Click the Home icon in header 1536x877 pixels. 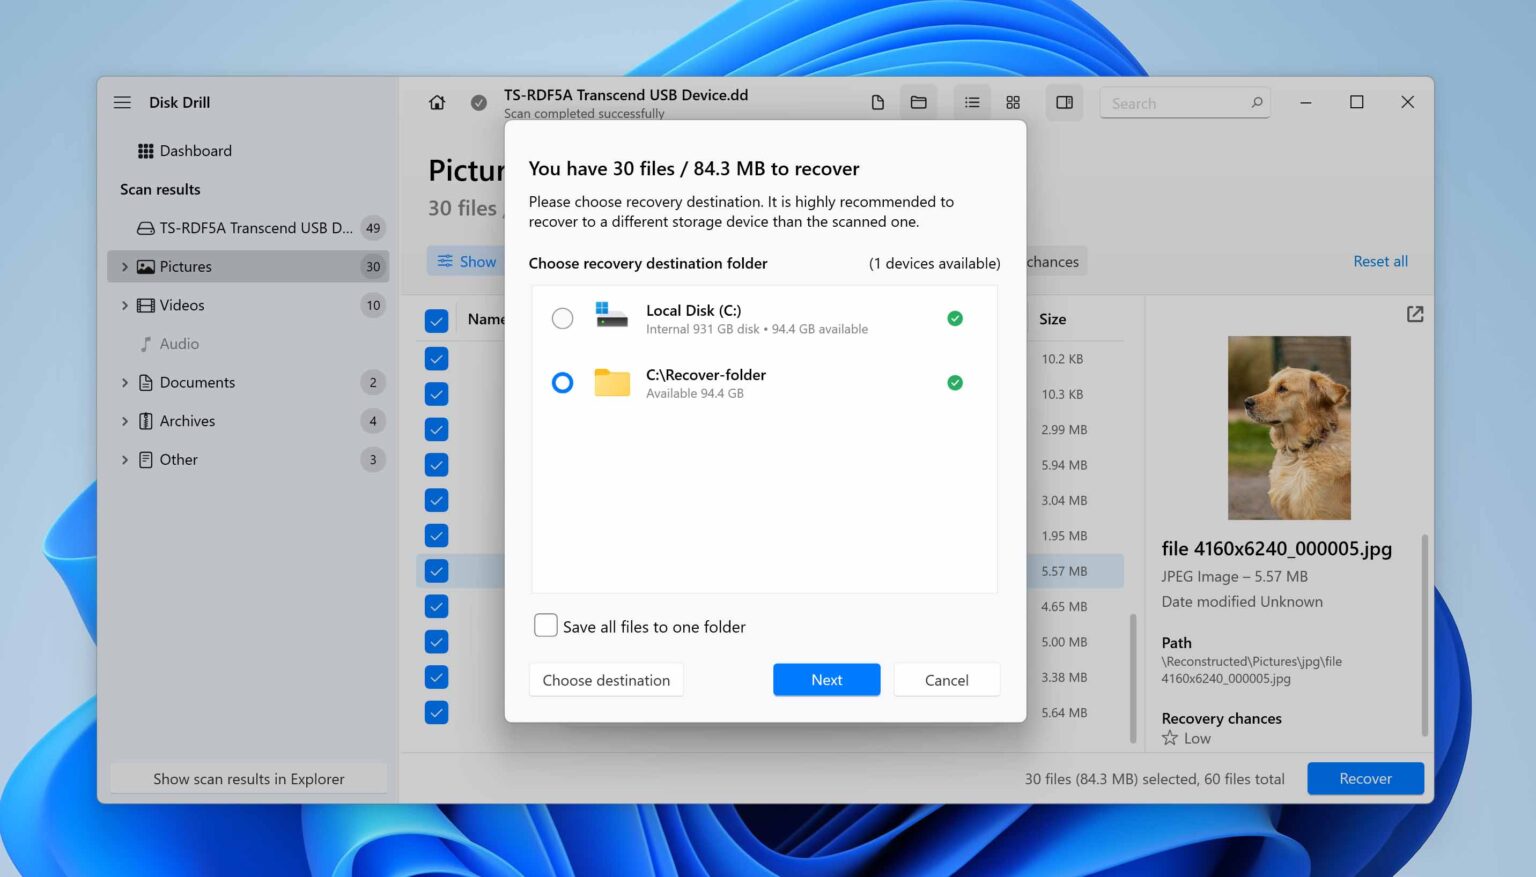pyautogui.click(x=437, y=103)
